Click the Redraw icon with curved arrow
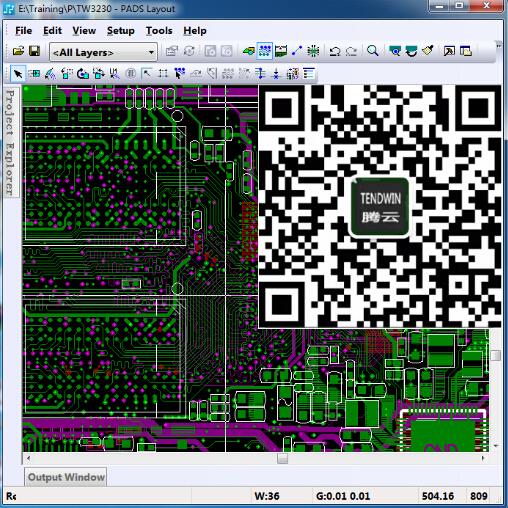This screenshot has width=508, height=508. click(411, 51)
